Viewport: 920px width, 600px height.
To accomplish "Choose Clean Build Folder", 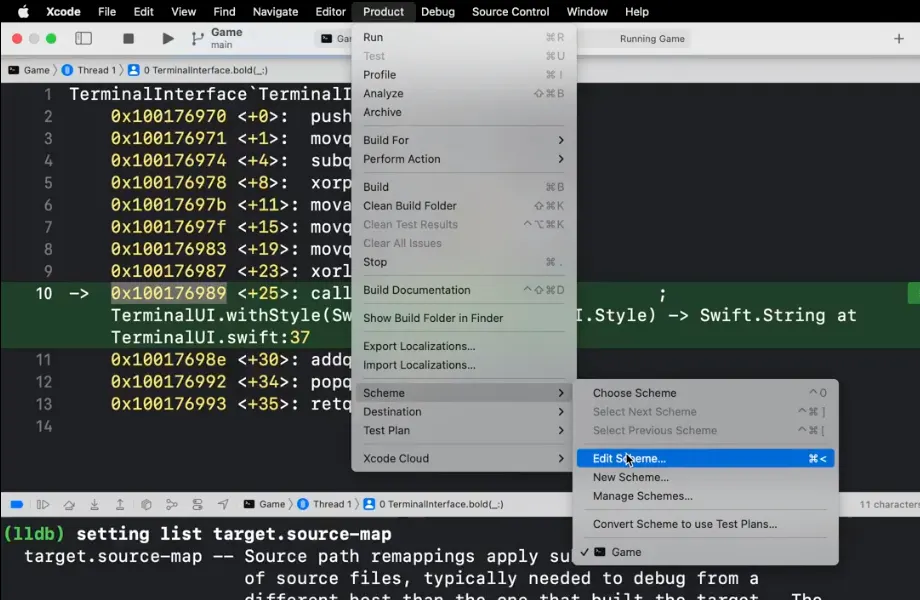I will tap(464, 206).
